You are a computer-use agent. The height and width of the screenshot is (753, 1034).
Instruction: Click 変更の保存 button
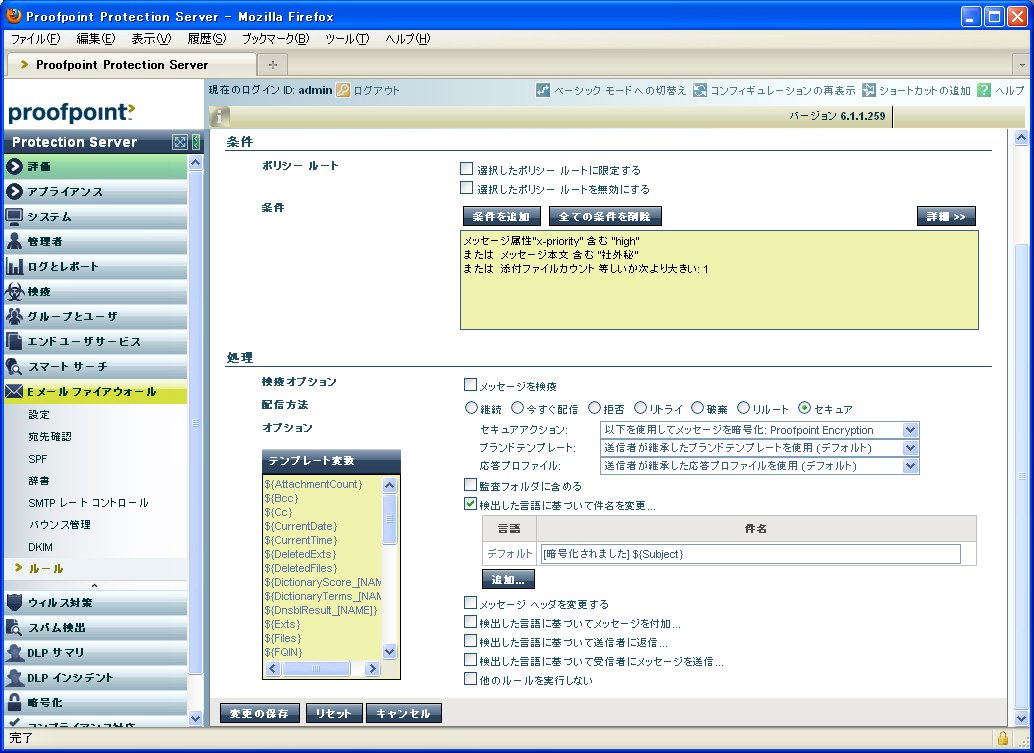click(x=259, y=713)
